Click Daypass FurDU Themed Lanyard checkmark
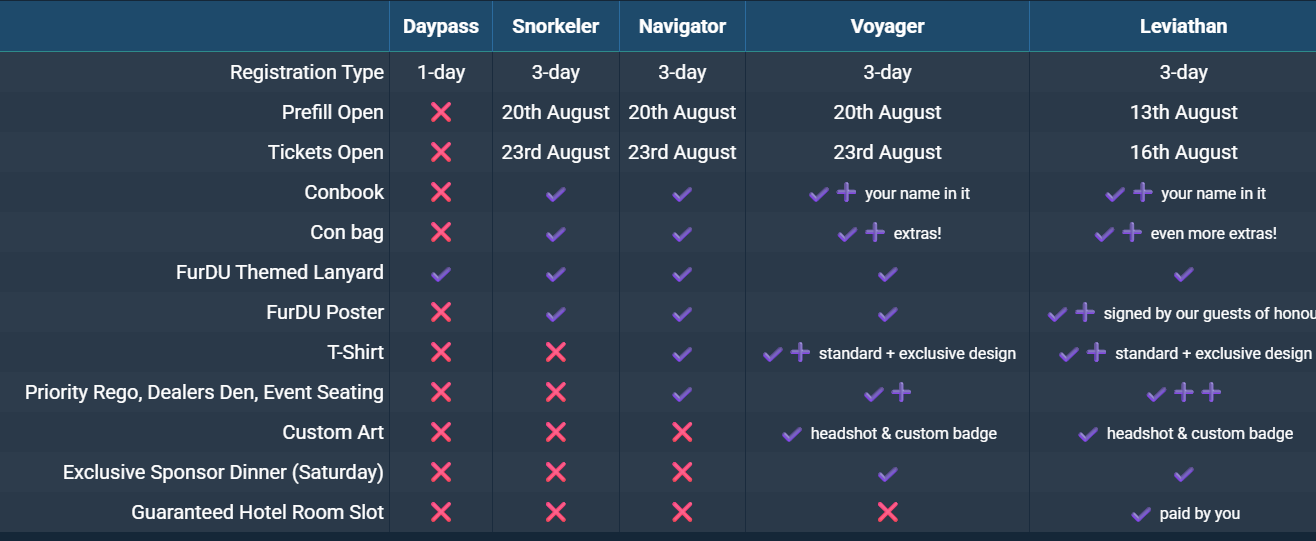 441,273
